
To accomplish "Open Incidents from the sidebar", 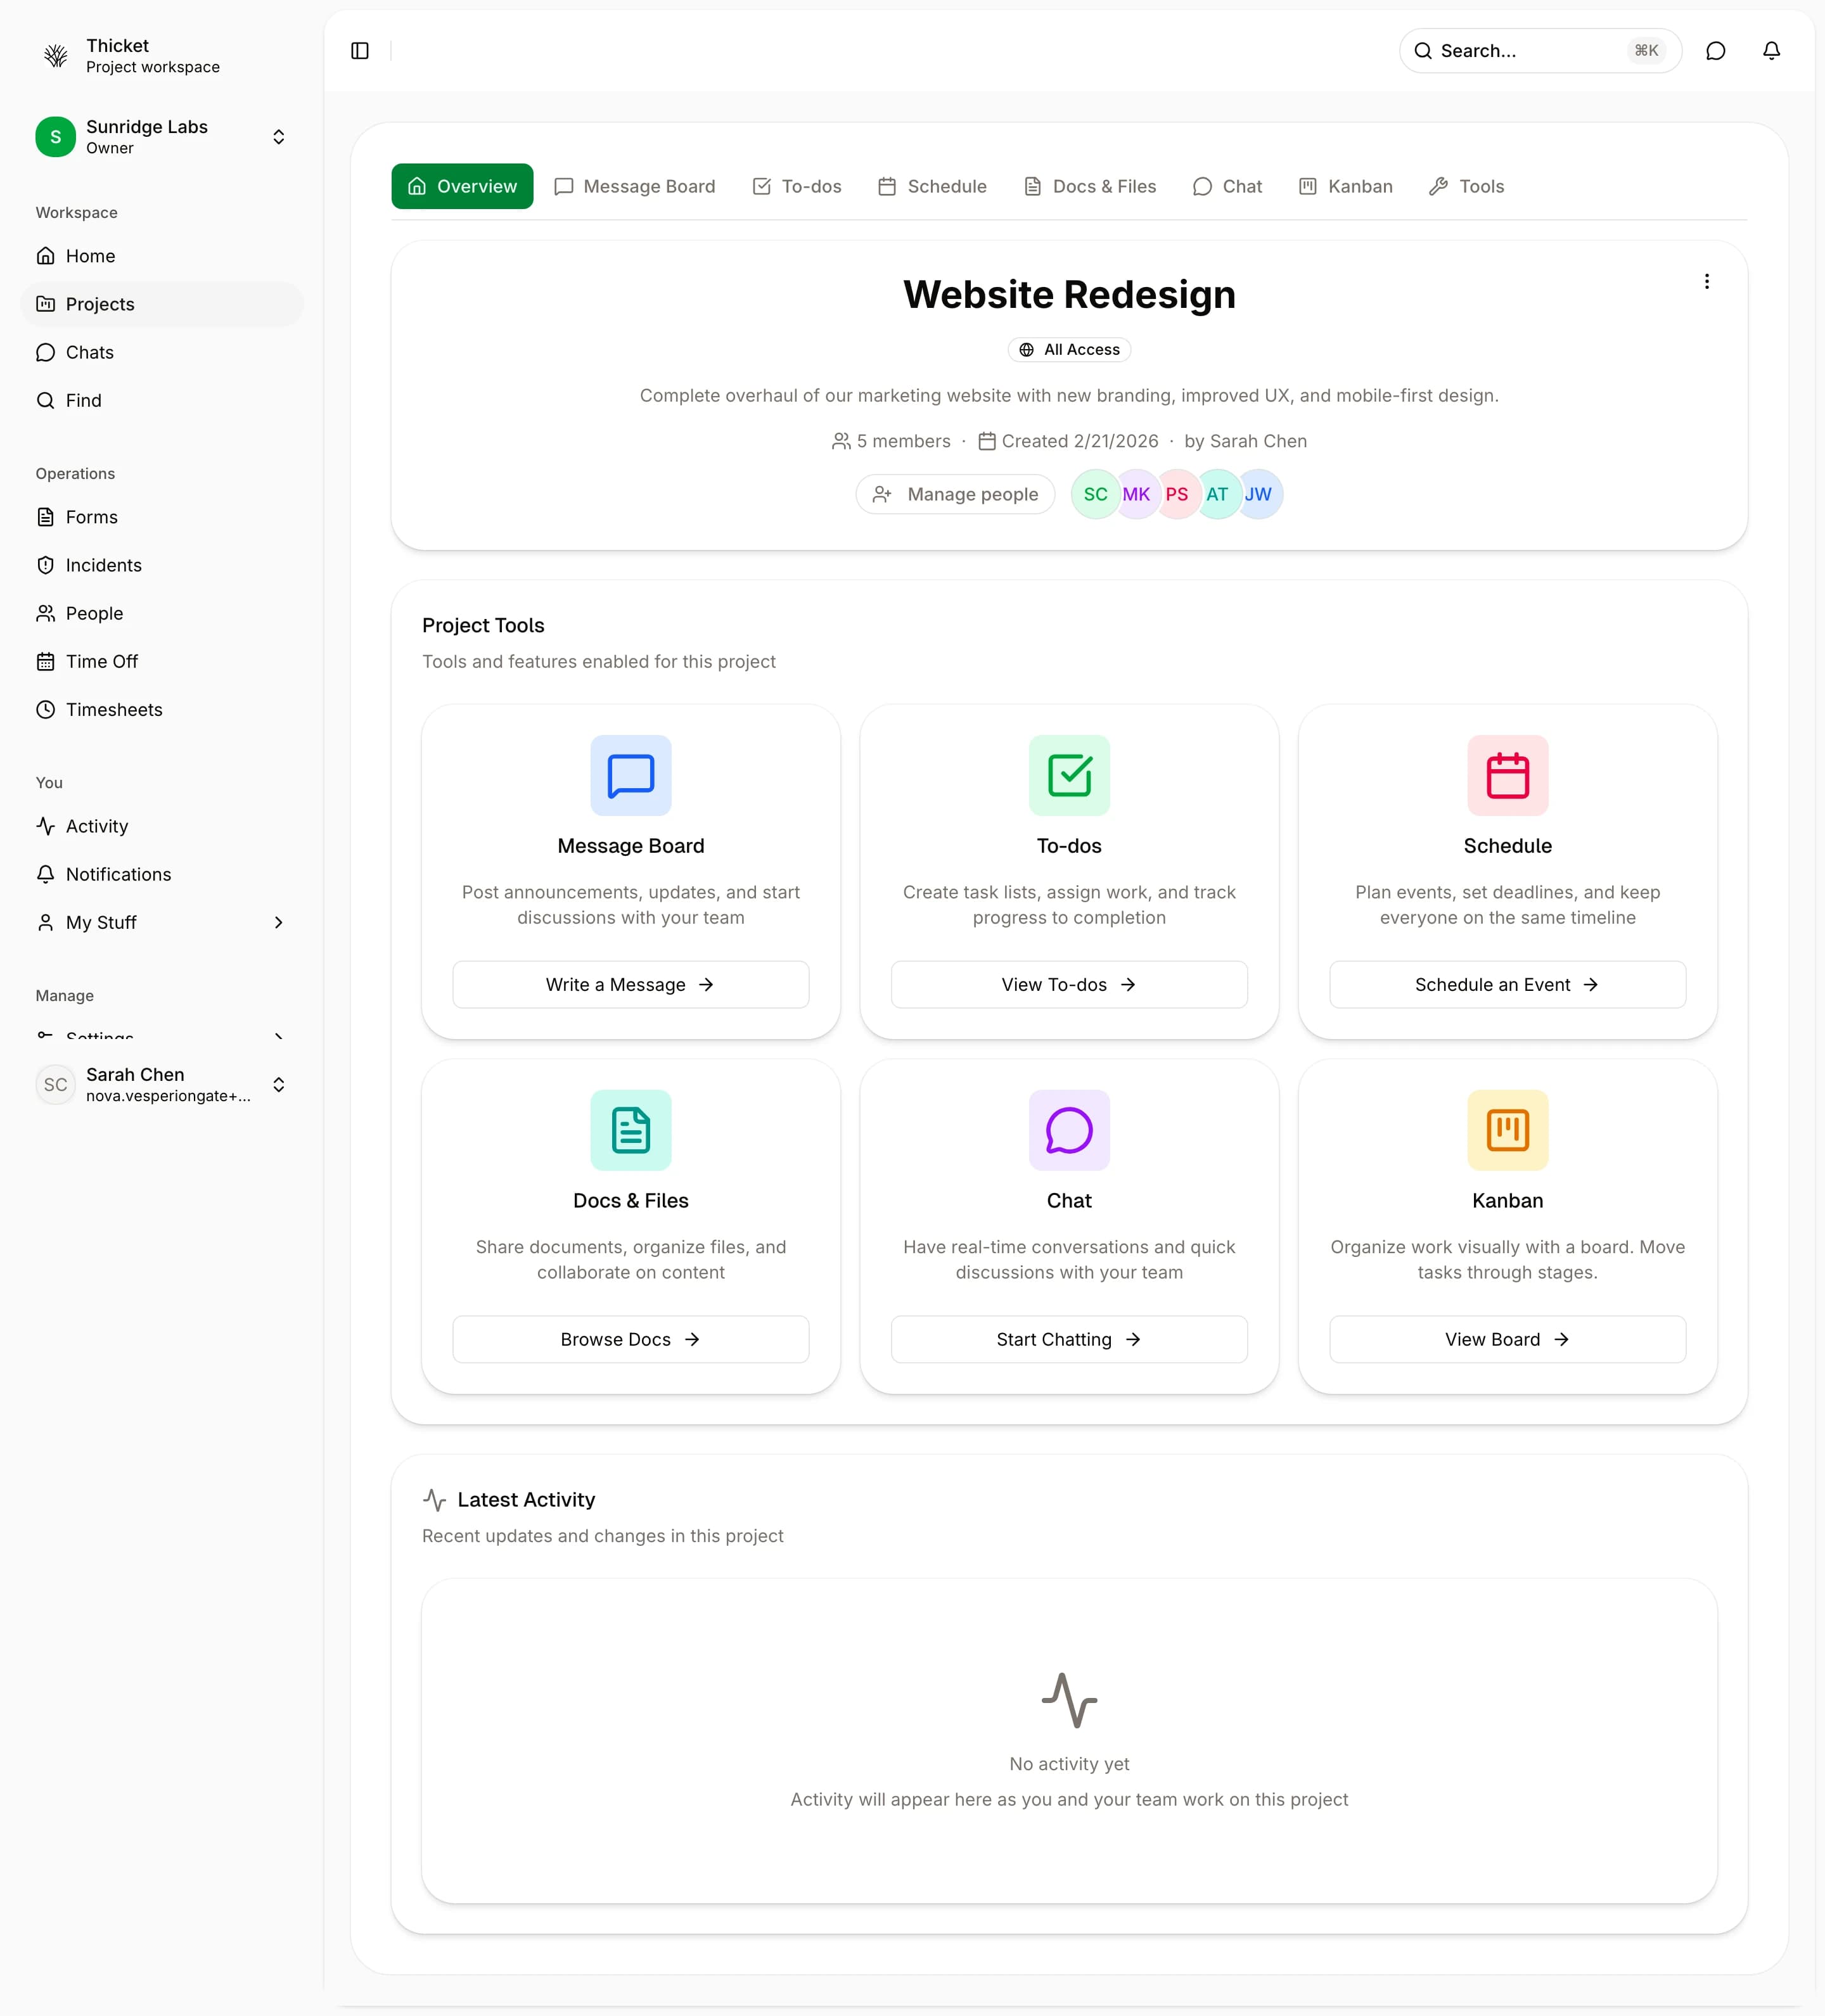I will 103,565.
